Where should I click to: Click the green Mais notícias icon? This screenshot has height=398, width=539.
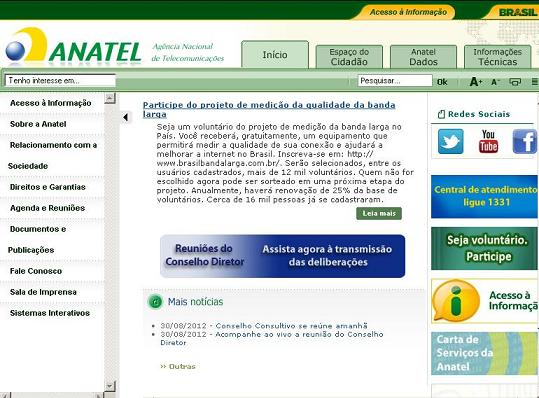point(155,302)
